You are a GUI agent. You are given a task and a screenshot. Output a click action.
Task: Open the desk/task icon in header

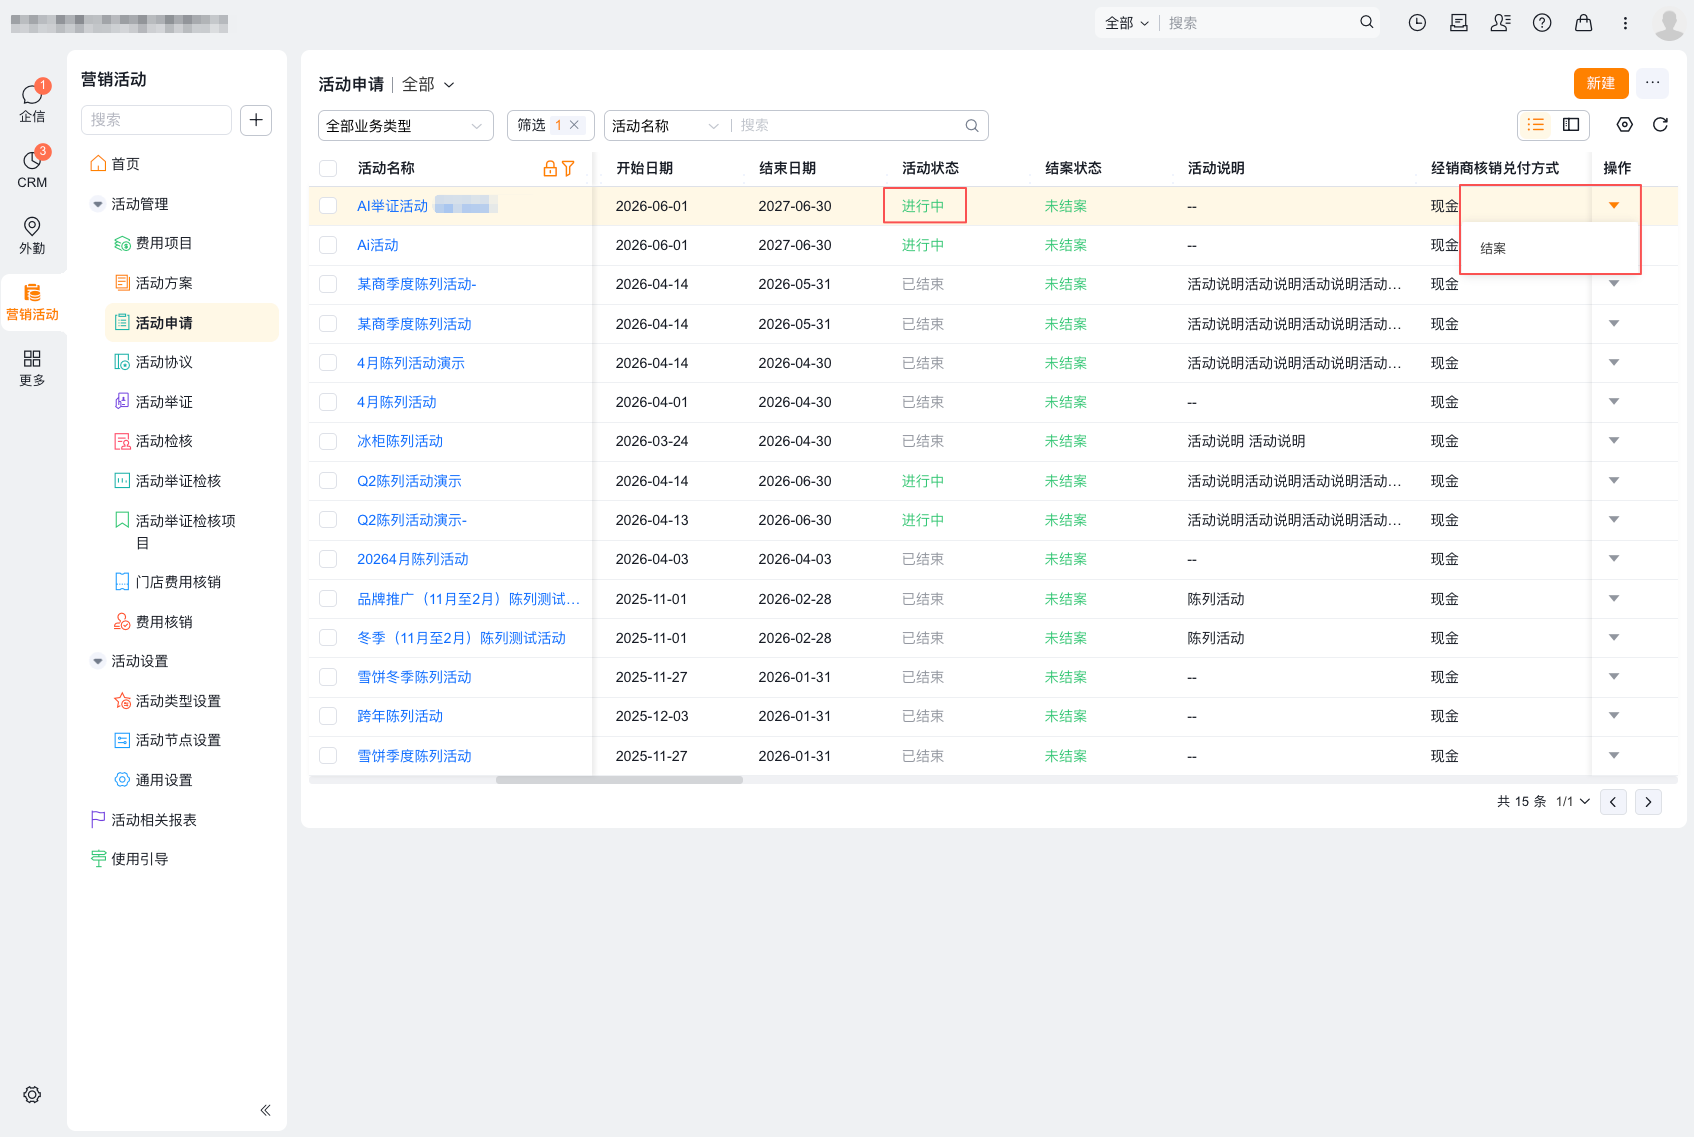click(1459, 22)
